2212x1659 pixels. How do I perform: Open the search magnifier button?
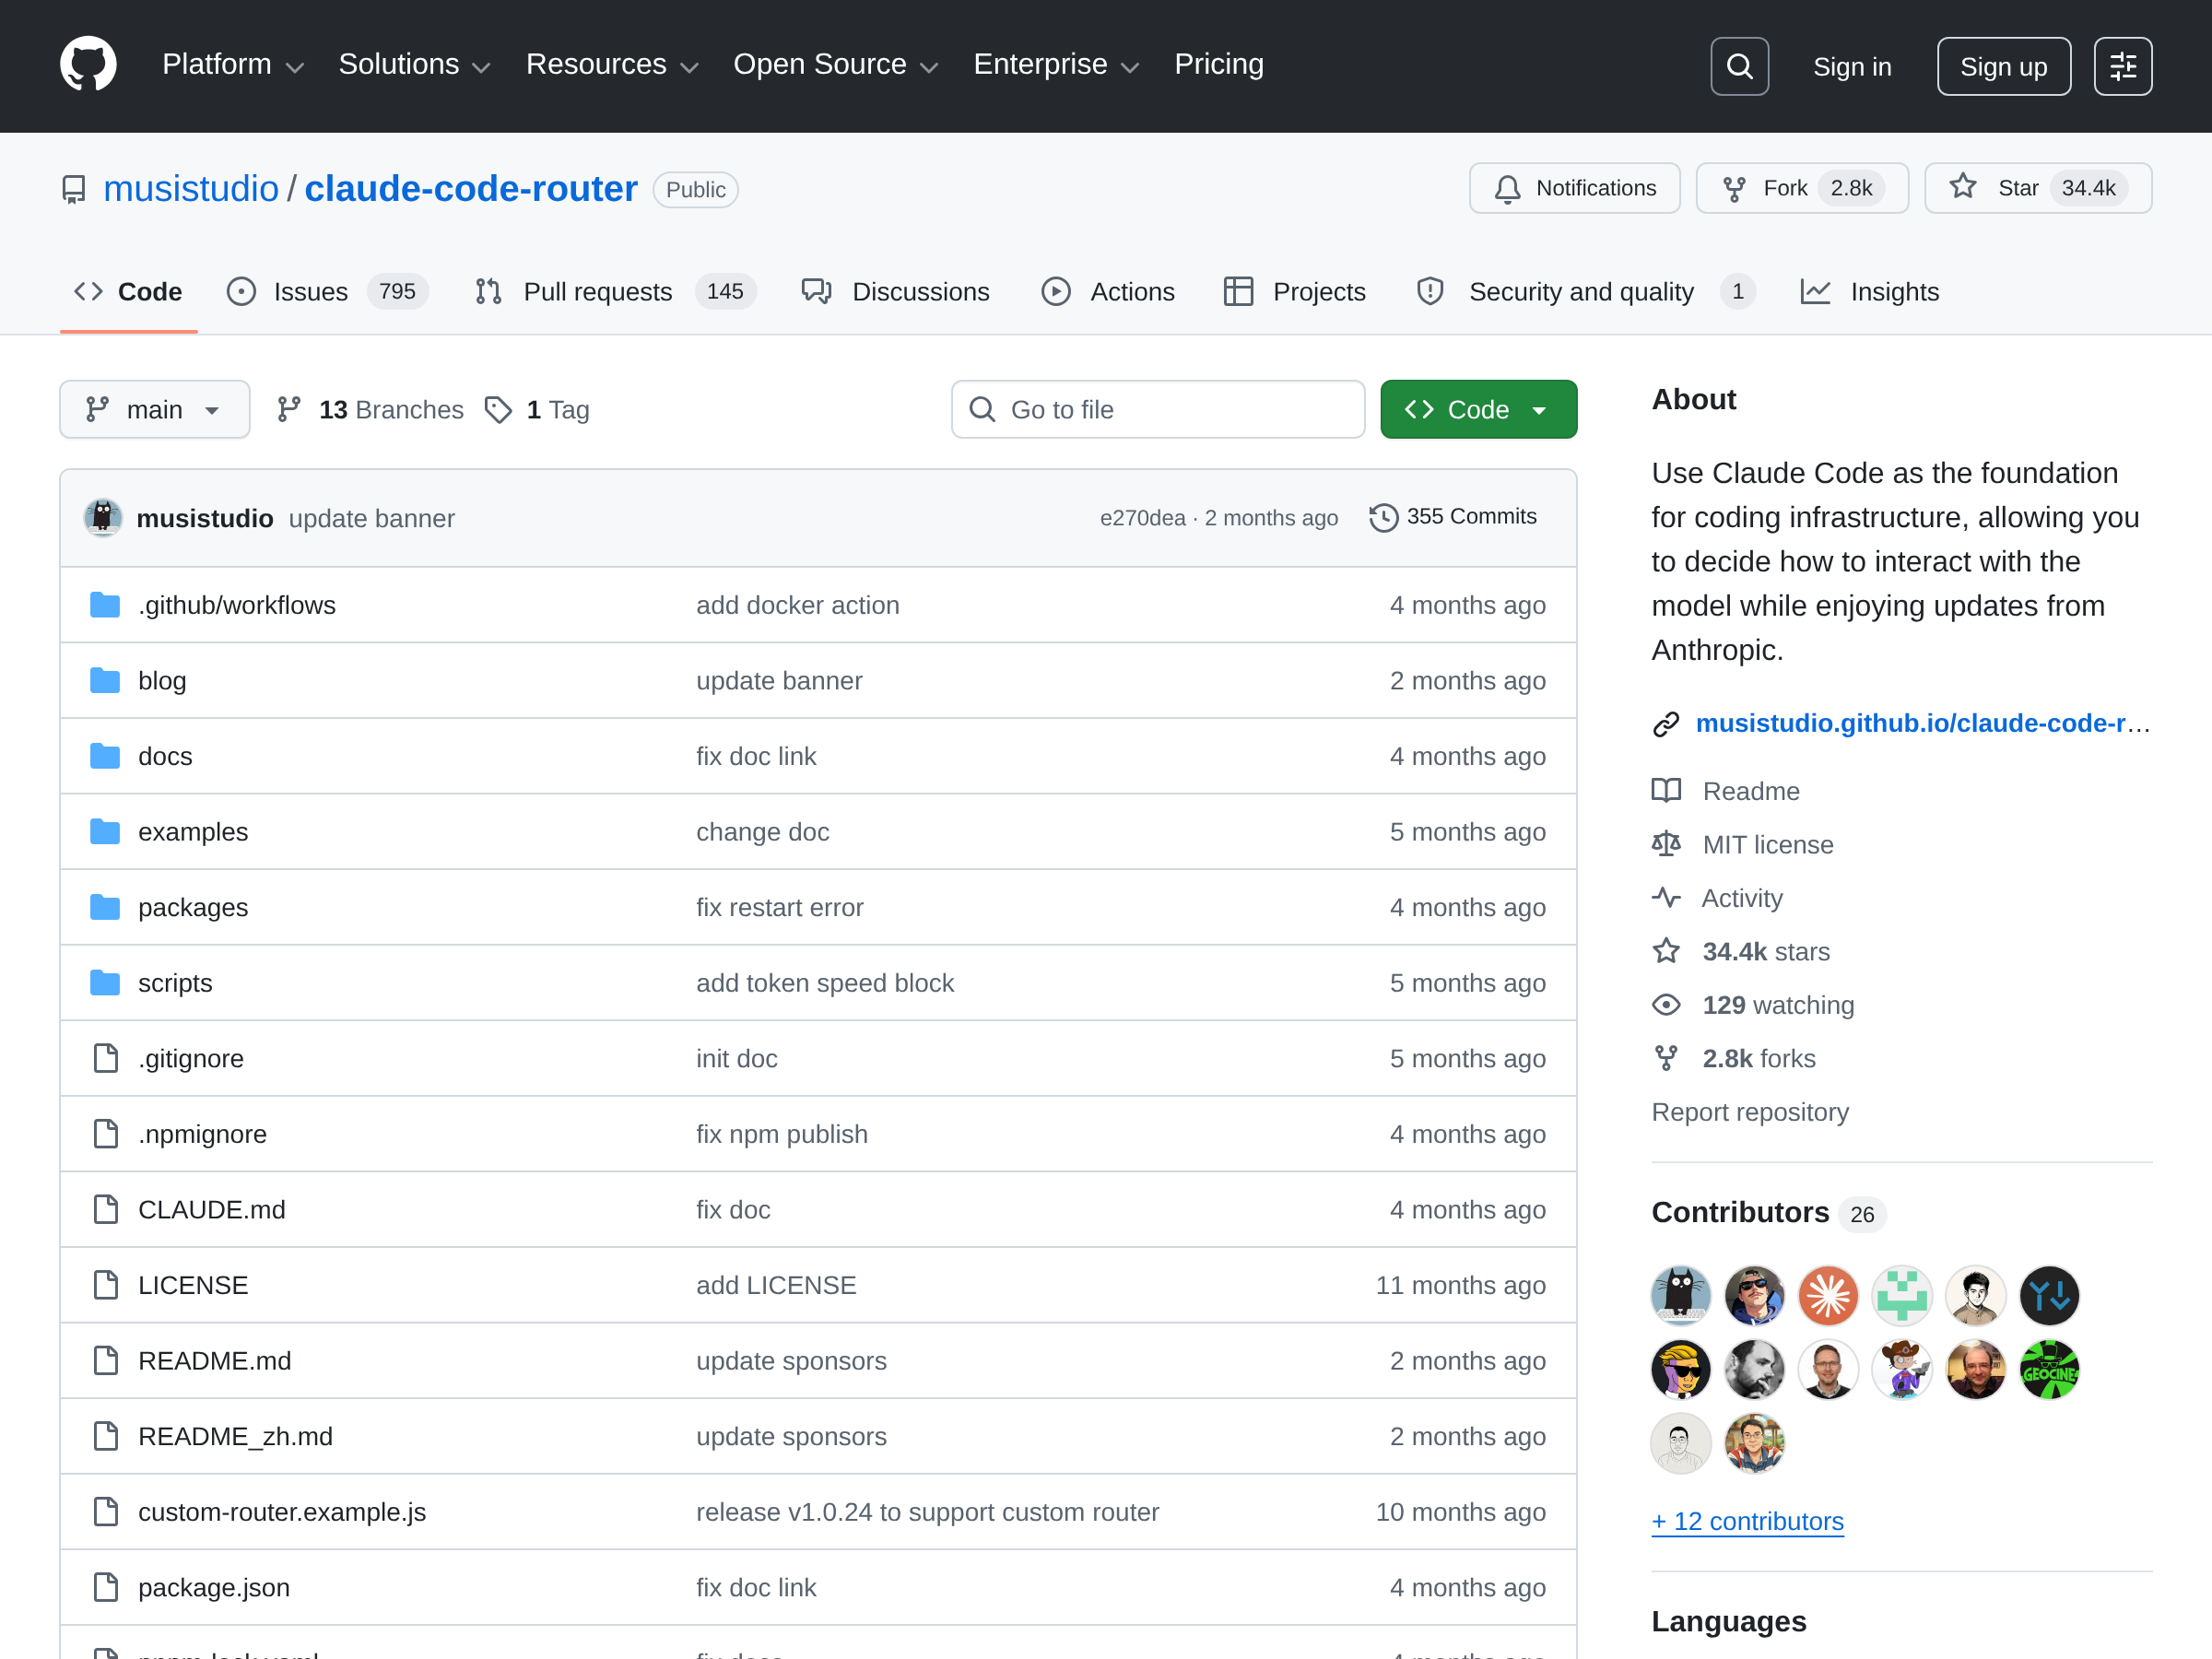[x=1739, y=66]
